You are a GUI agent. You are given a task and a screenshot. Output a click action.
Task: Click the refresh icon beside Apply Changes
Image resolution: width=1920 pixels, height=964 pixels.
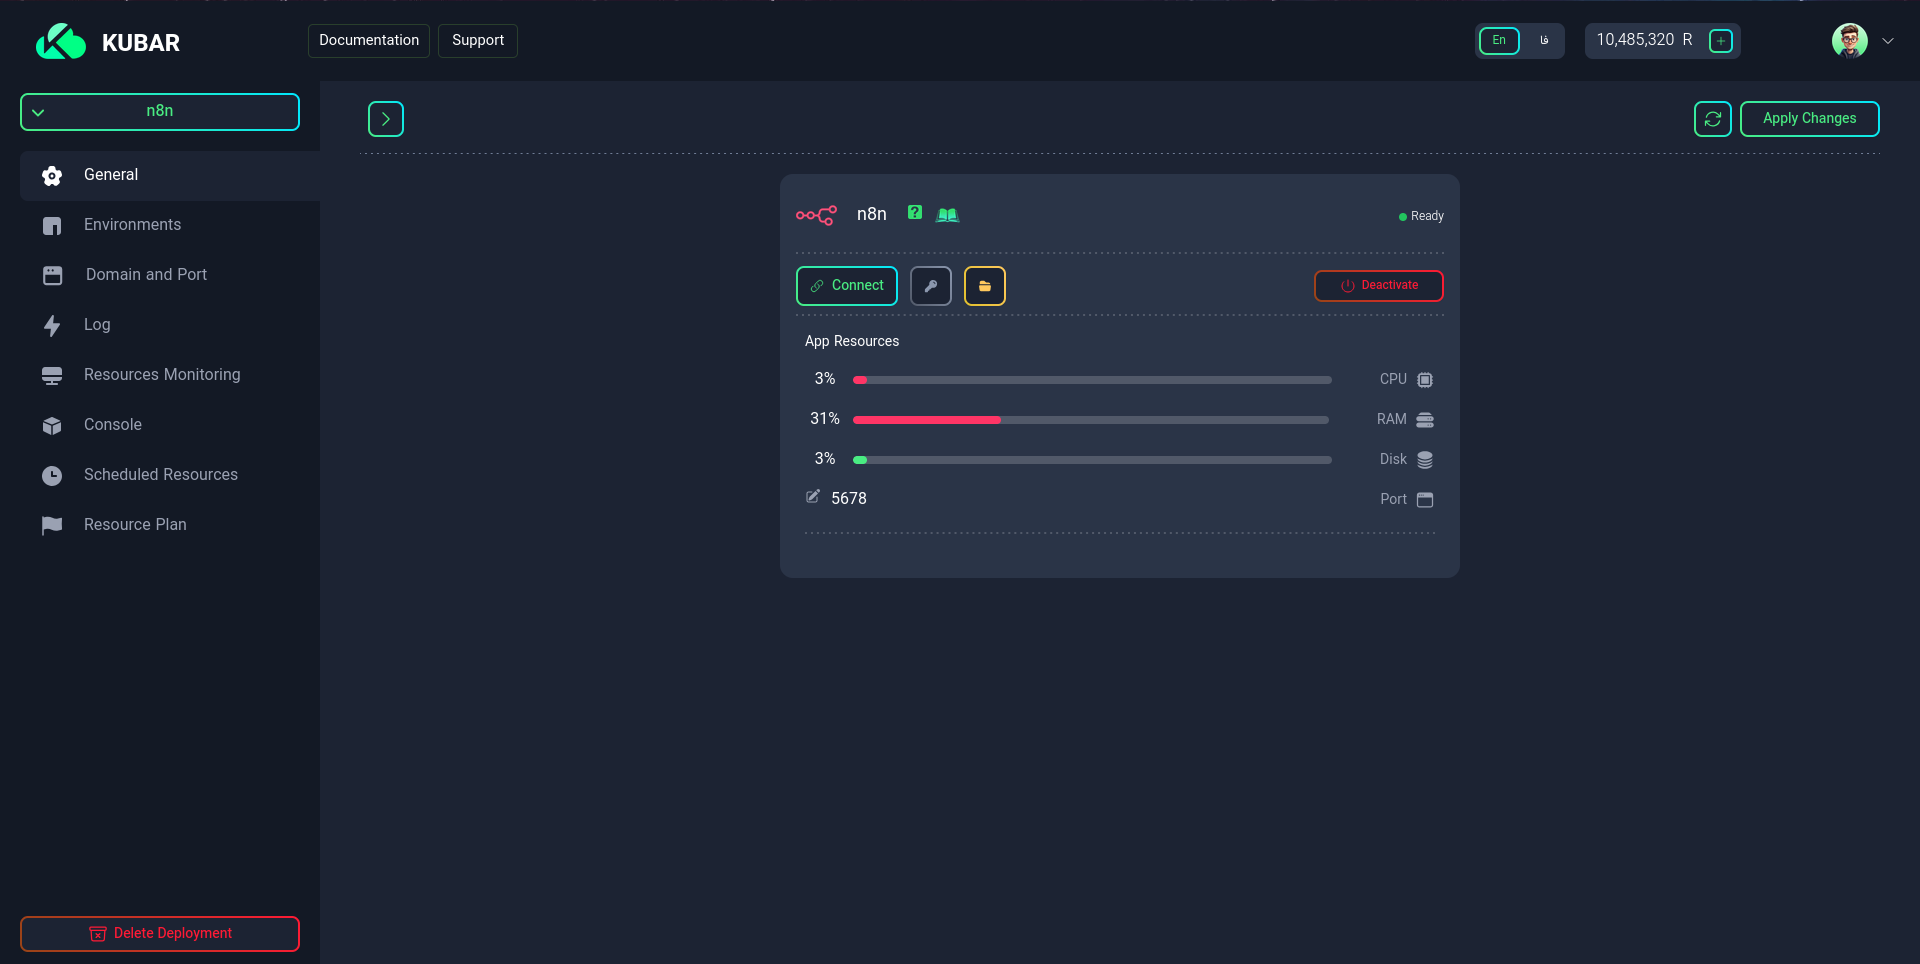click(x=1713, y=119)
